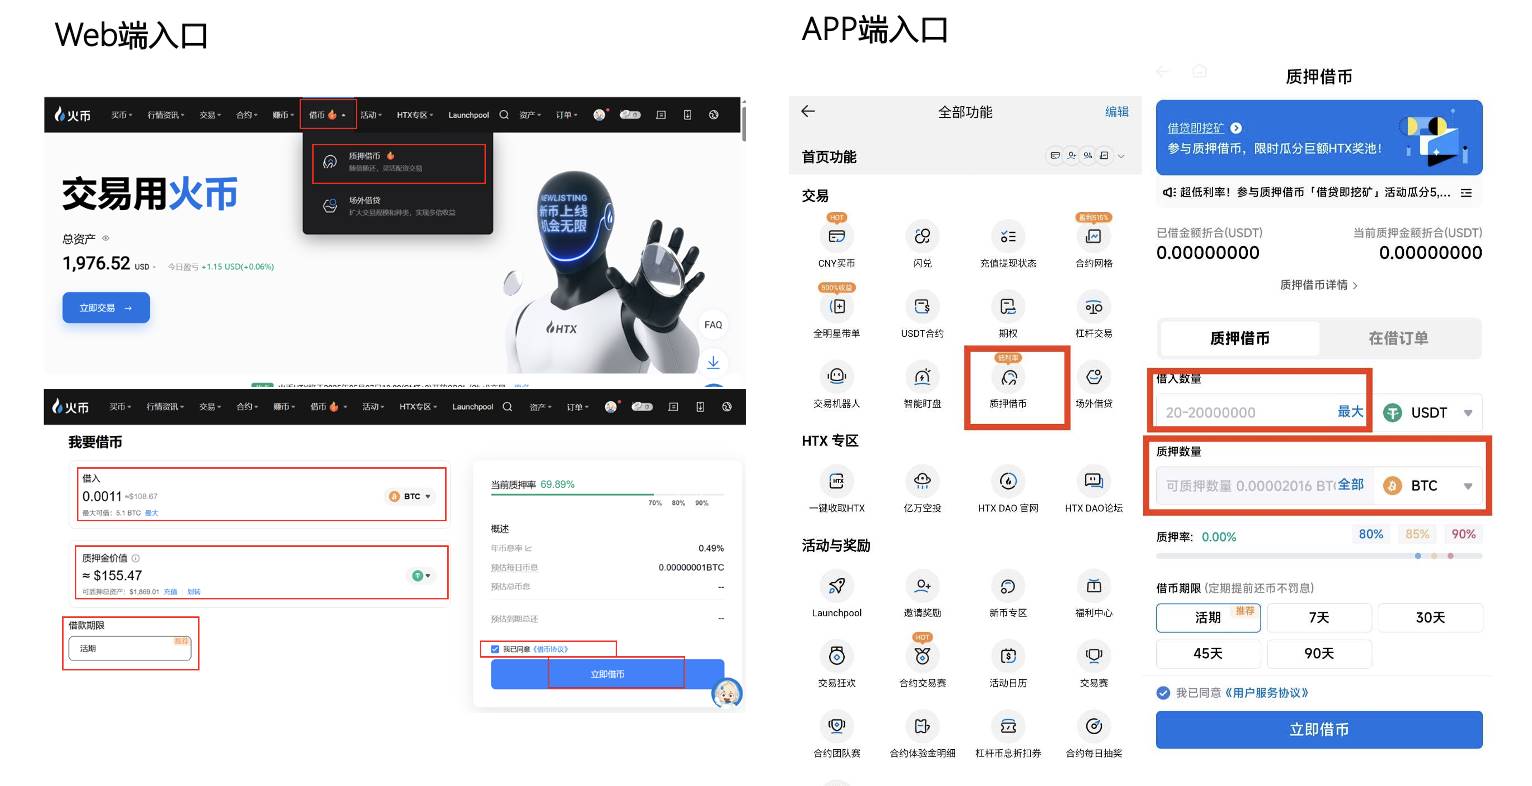1532x786 pixels.
Task: Open the 交易机器人 trading bot icon
Action: pos(837,378)
